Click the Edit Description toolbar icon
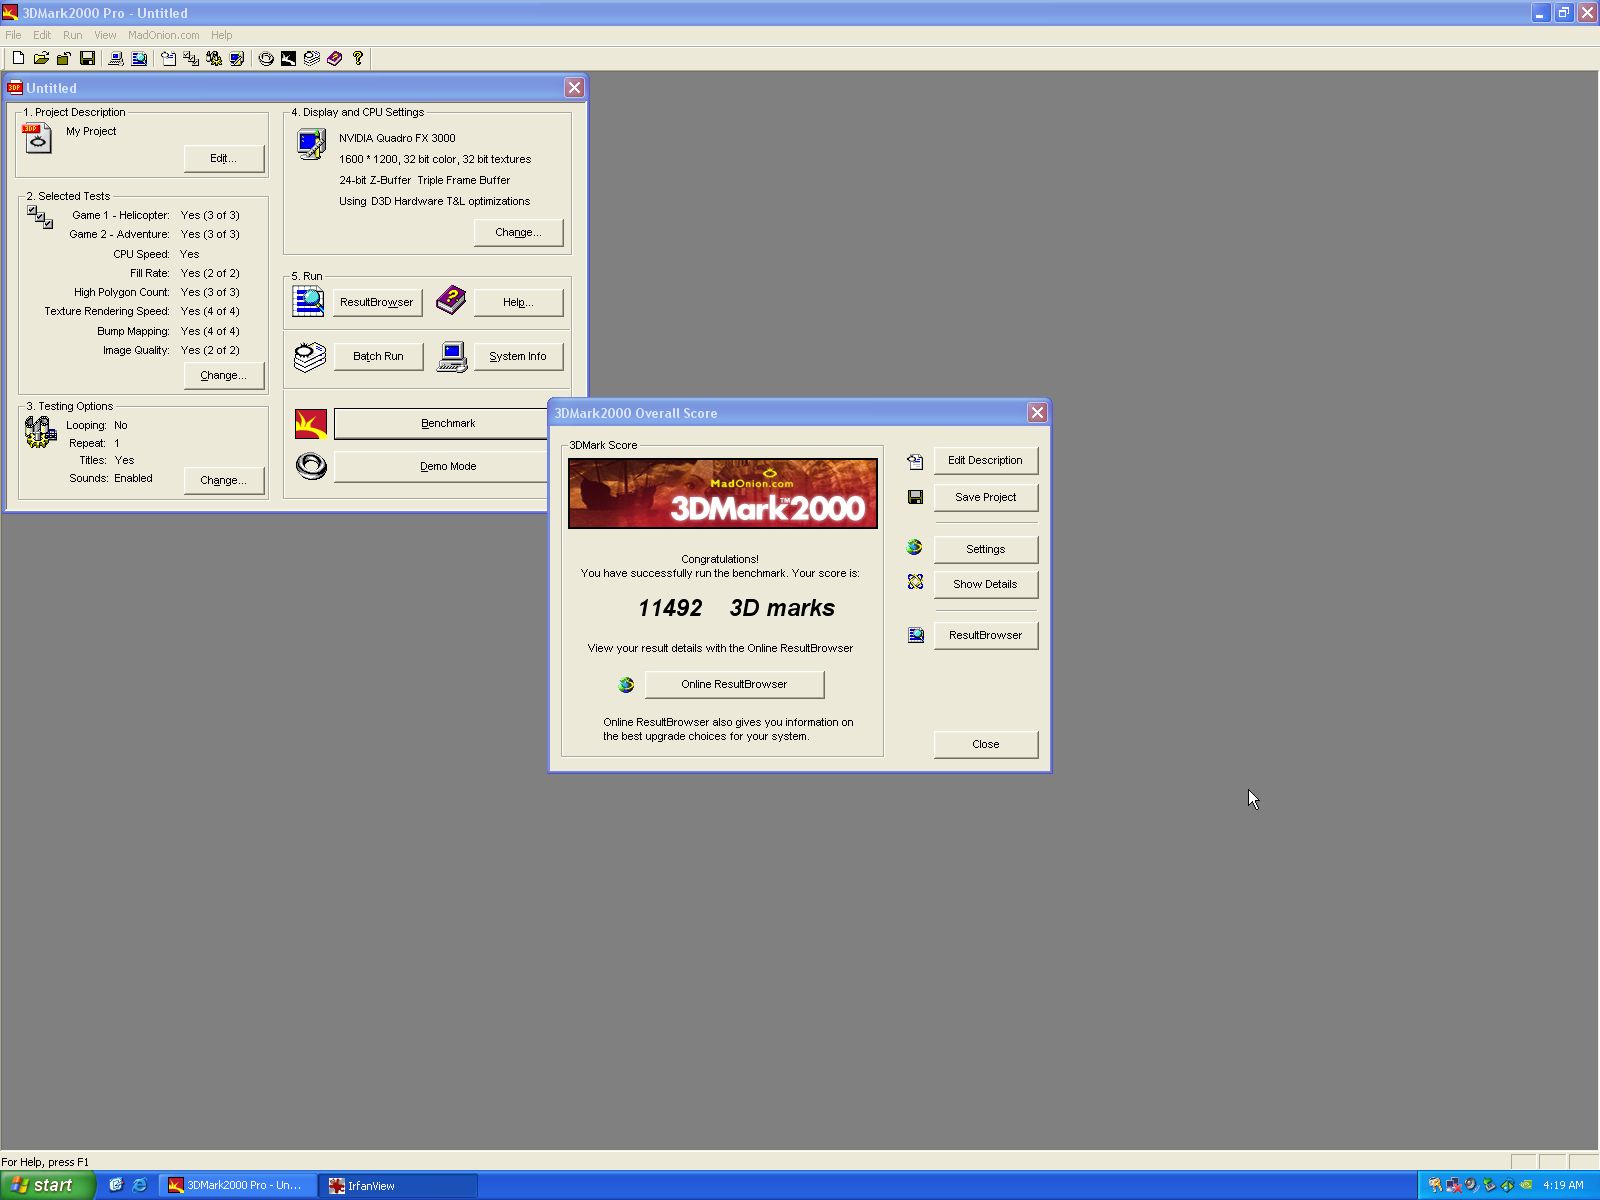This screenshot has height=1200, width=1600. pos(168,59)
